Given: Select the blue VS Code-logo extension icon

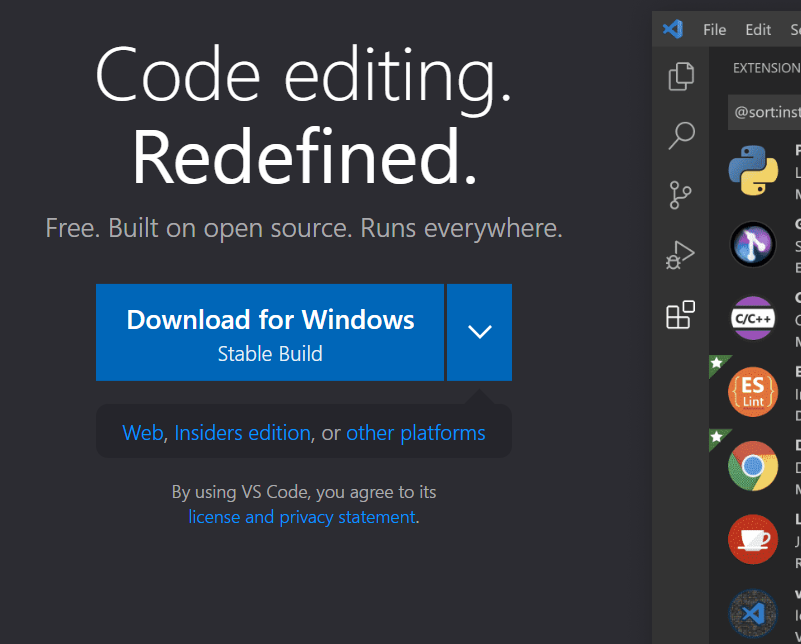Looking at the screenshot, I should pos(753,613).
